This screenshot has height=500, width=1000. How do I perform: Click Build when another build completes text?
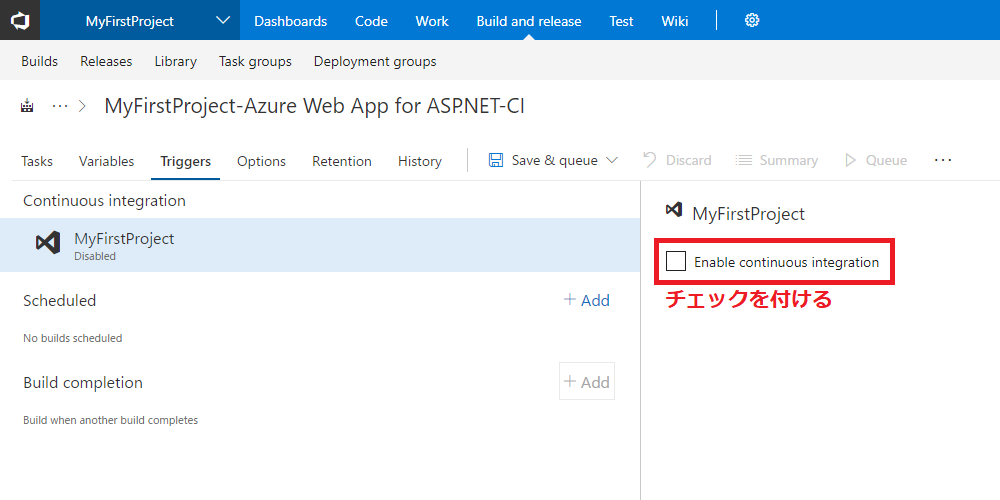pyautogui.click(x=110, y=420)
